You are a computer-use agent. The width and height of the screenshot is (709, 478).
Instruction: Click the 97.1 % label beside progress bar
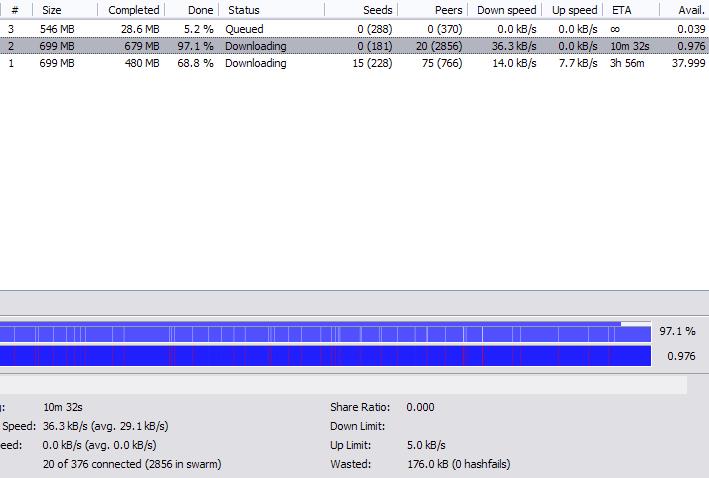pyautogui.click(x=677, y=331)
